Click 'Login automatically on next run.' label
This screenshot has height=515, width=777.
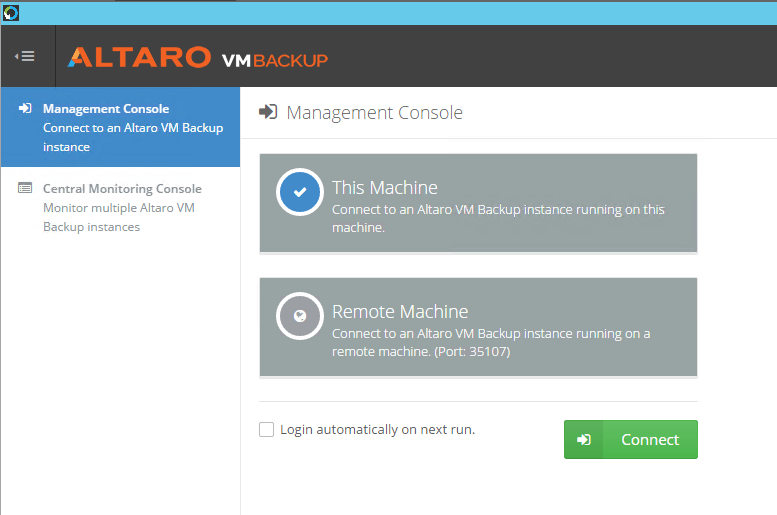point(378,430)
